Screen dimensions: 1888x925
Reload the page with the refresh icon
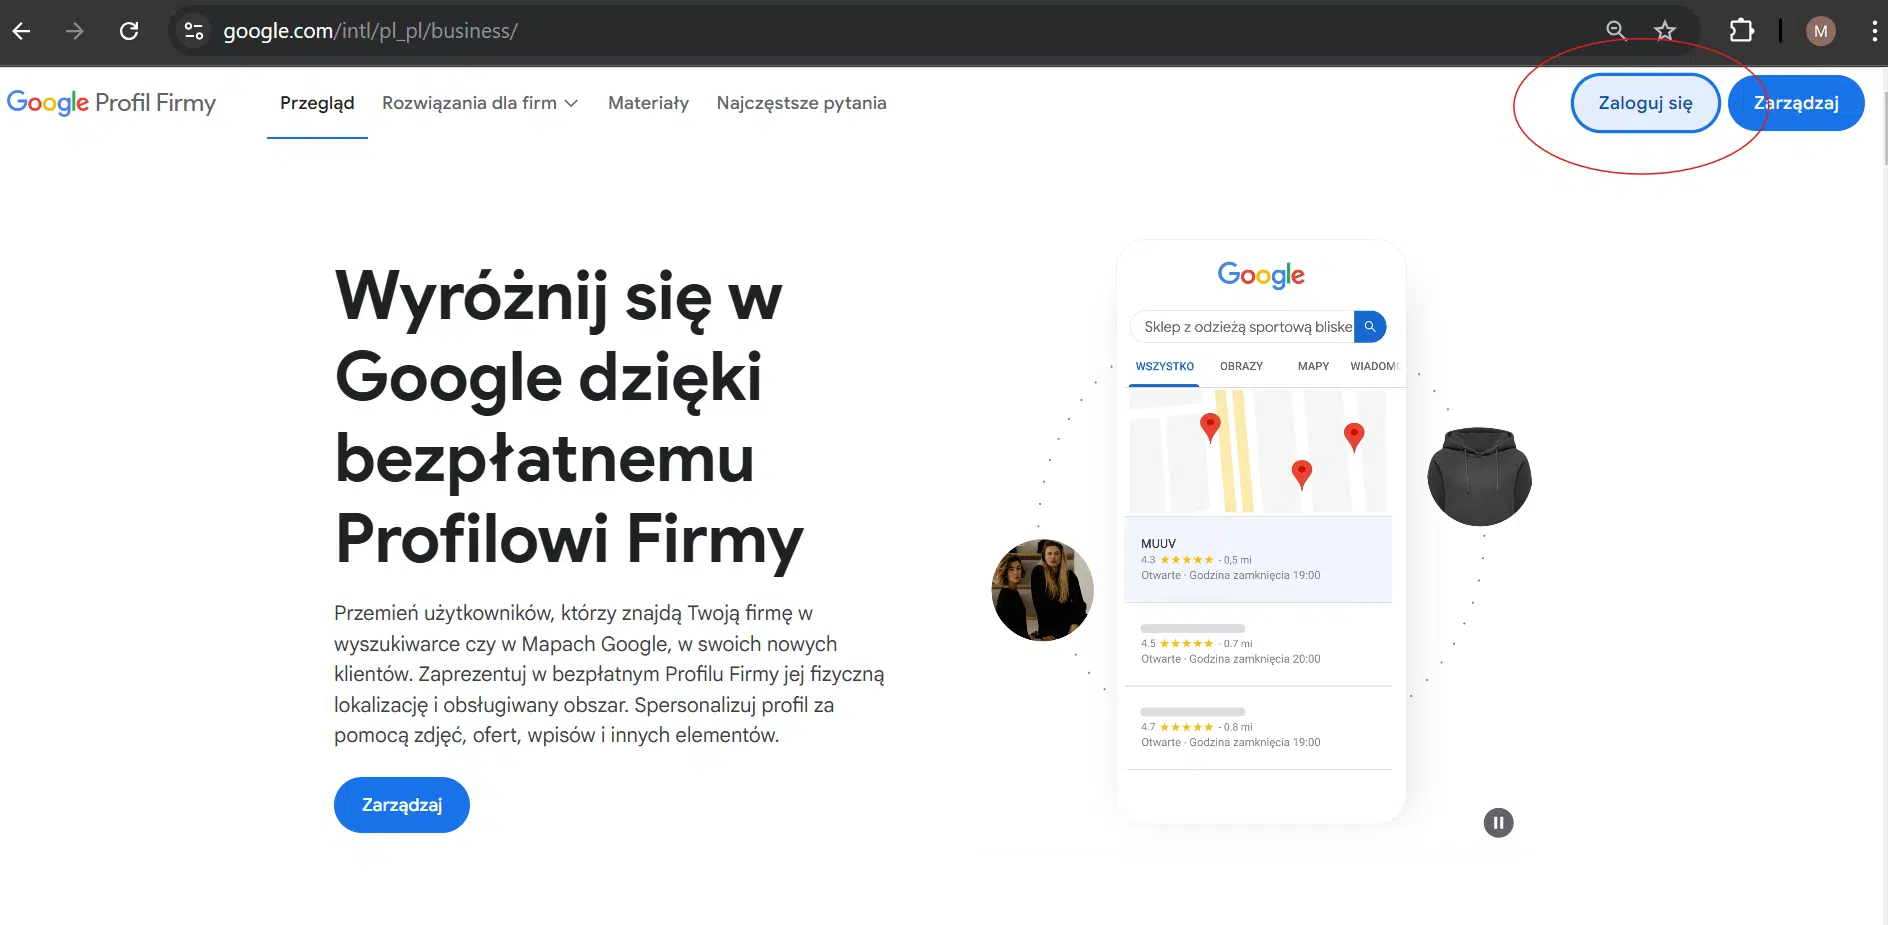point(129,31)
